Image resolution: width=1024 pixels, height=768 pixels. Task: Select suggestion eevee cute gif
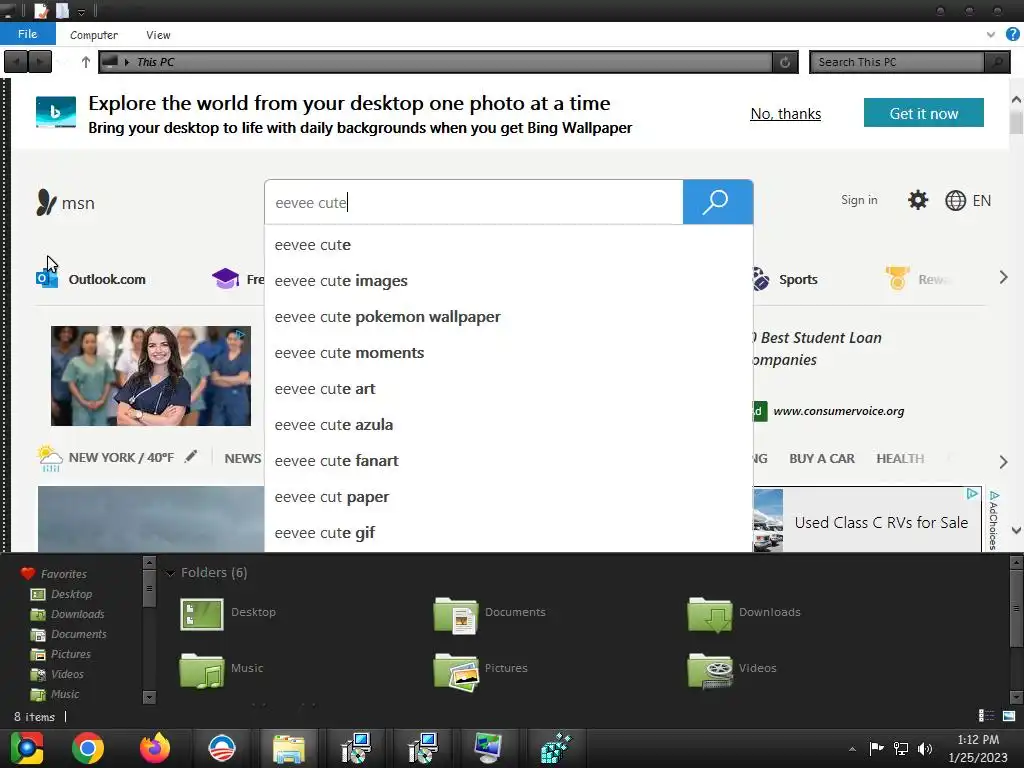click(509, 533)
